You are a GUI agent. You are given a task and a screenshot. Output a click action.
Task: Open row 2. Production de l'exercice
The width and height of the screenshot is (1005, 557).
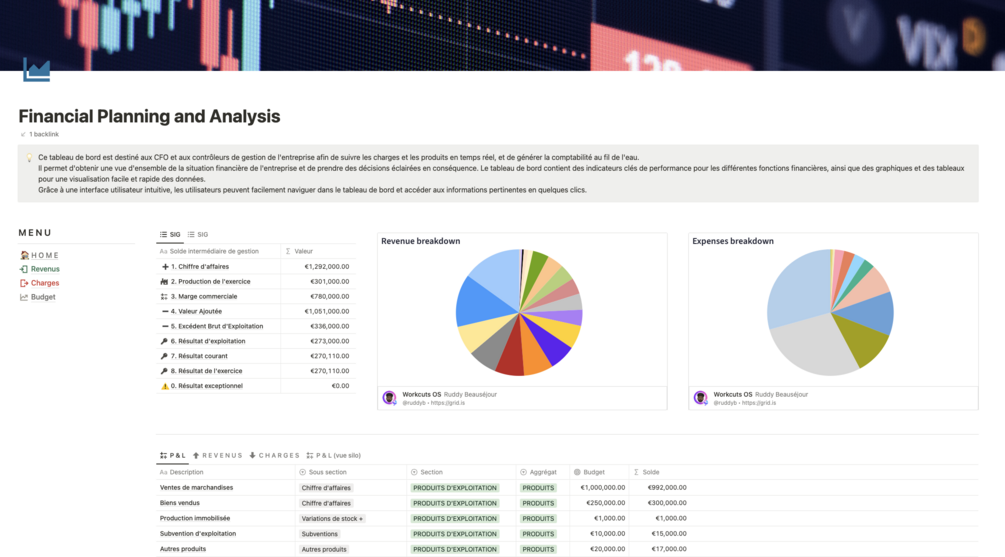point(210,281)
